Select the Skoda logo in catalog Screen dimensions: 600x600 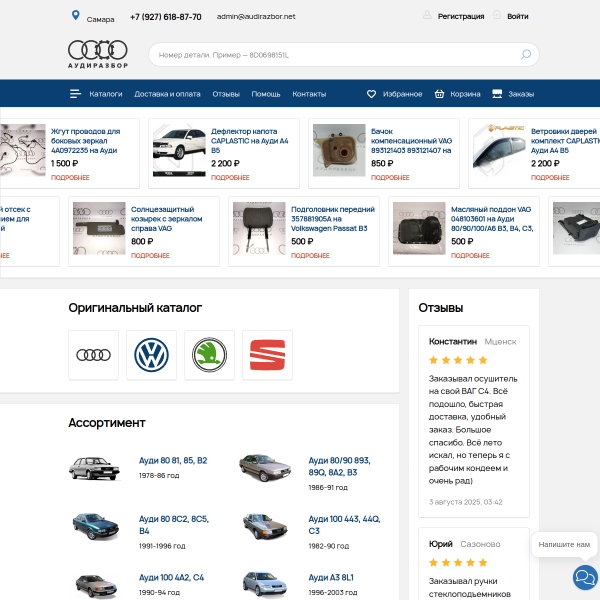tap(209, 355)
